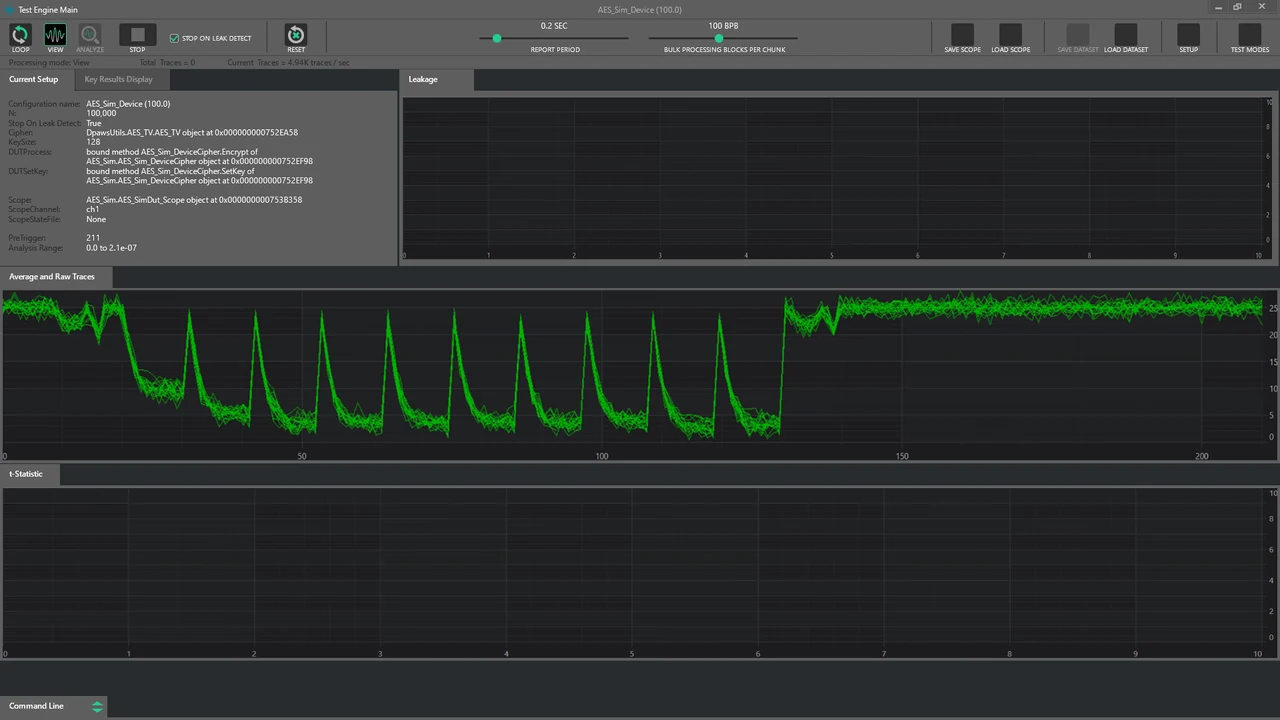Screen dimensions: 1280x720
Task: Open Load Dataset from the toolbar
Action: coord(1126,36)
